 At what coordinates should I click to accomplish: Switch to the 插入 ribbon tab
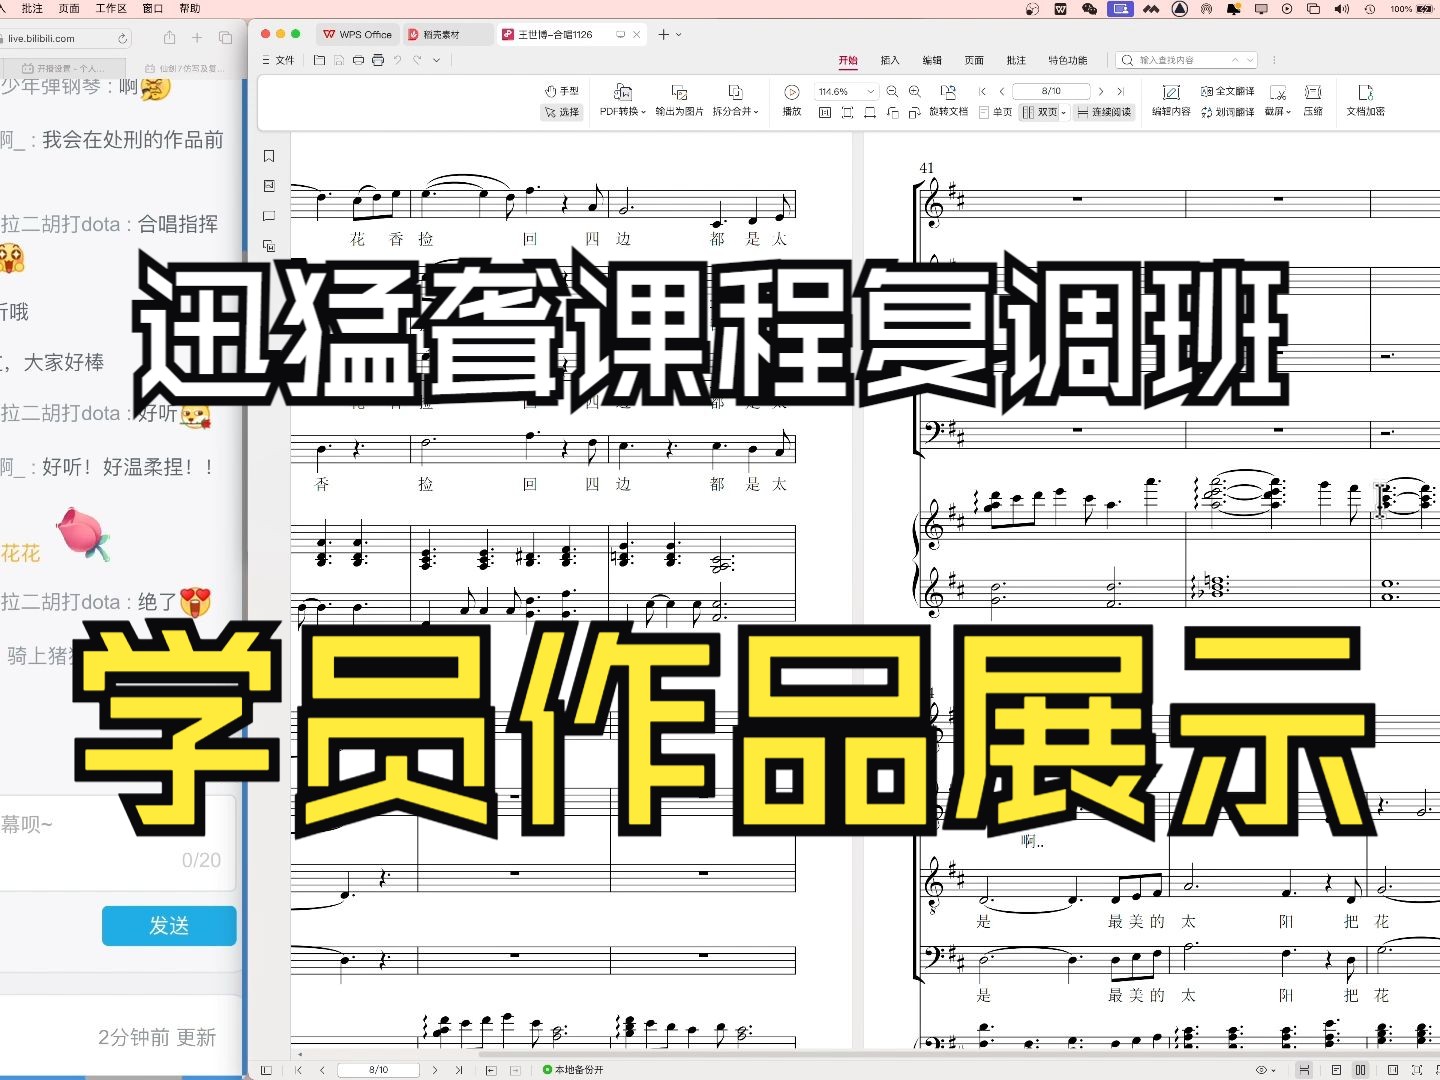(890, 60)
